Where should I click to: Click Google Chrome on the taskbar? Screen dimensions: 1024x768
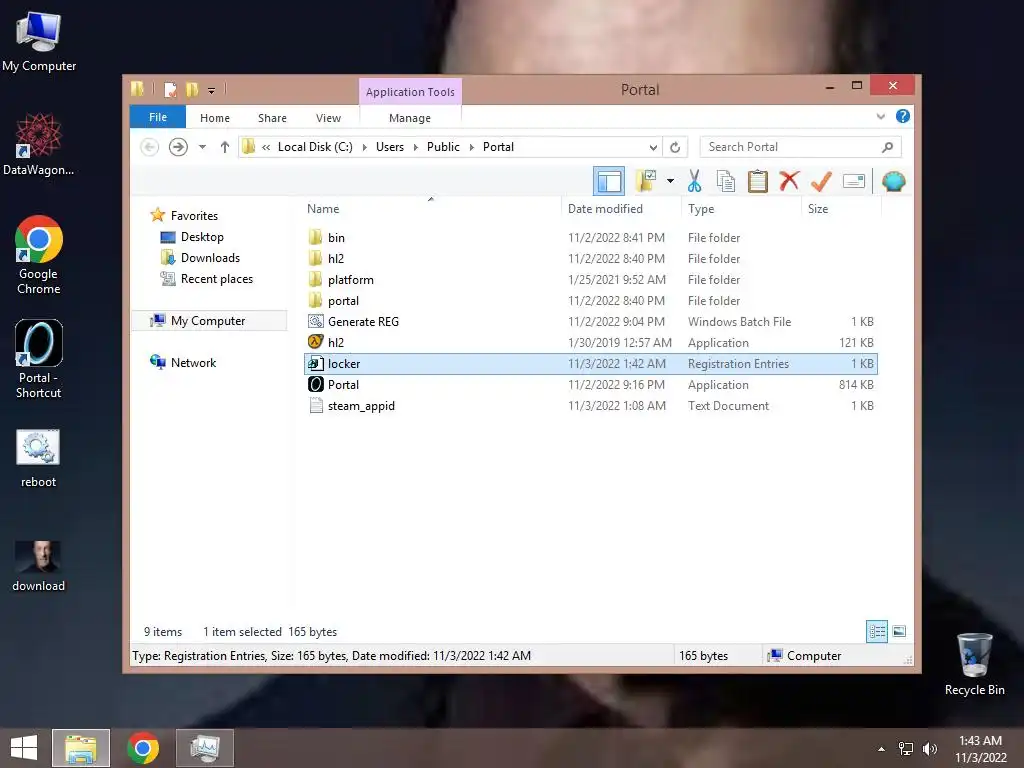click(x=143, y=748)
